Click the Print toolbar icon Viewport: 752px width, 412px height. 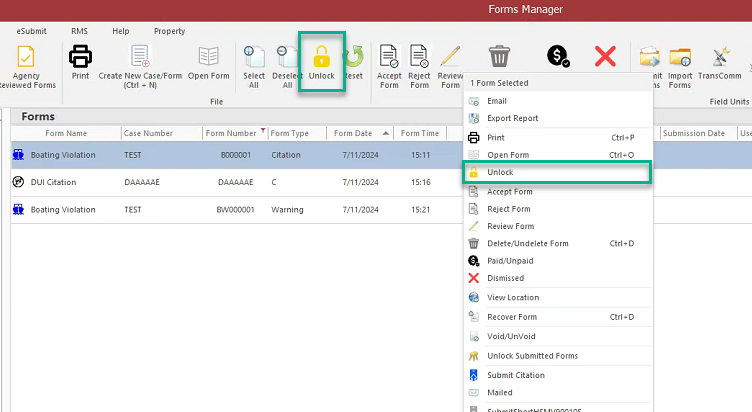pos(80,60)
